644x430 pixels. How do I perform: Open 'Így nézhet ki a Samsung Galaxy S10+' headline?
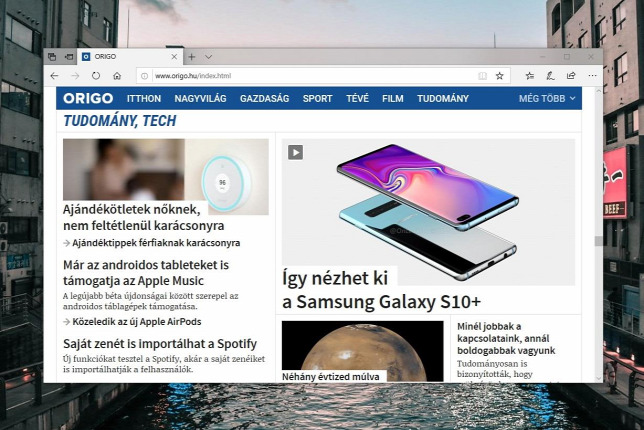pos(381,290)
